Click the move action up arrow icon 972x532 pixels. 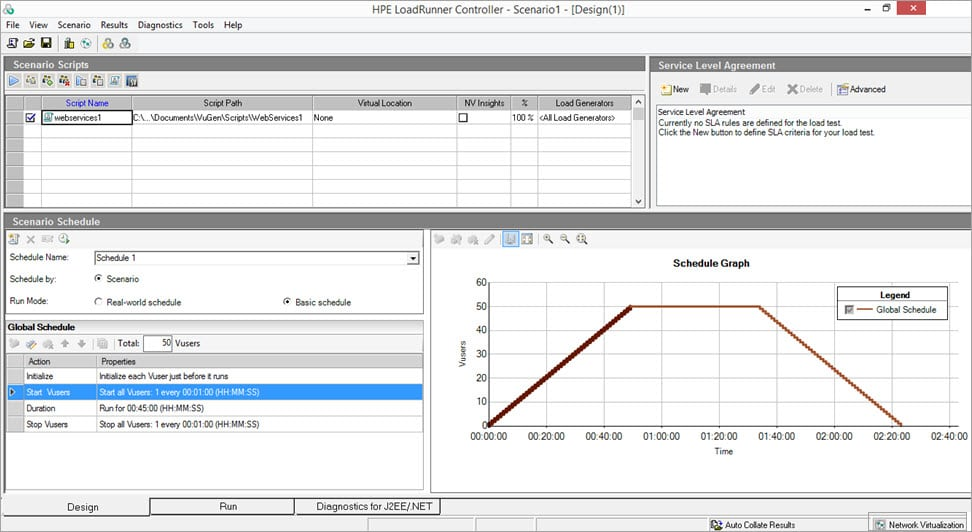click(64, 343)
